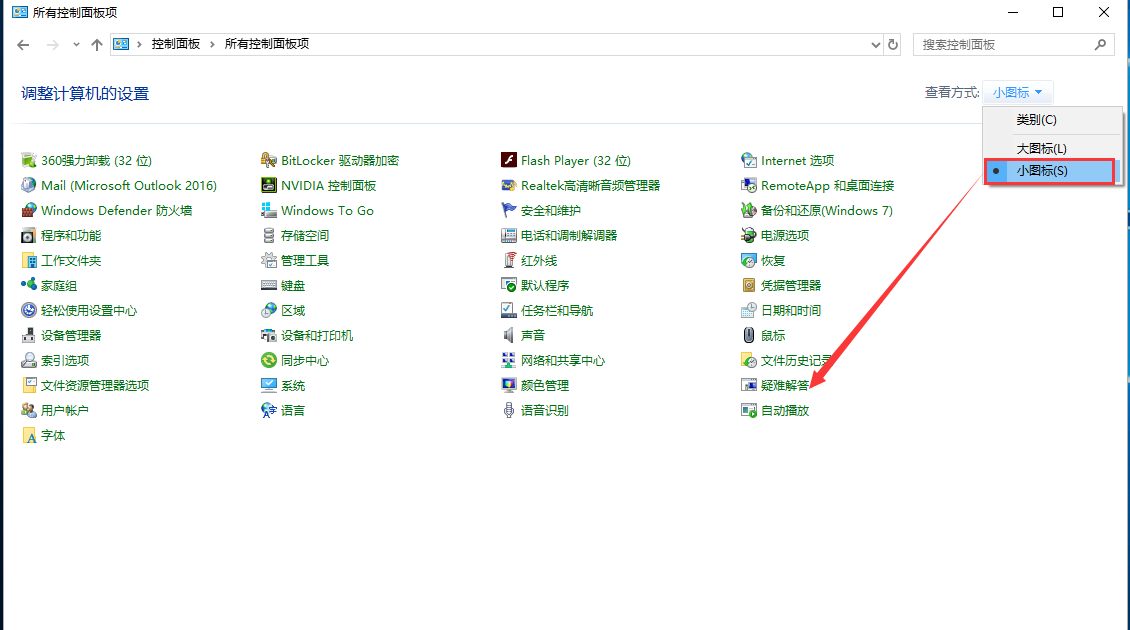The image size is (1130, 630).
Task: Click 控制面板 in the address breadcrumb
Action: (x=176, y=44)
